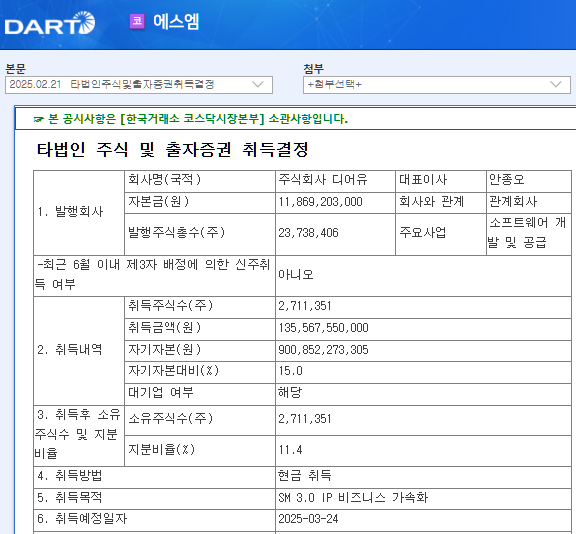
Task: Click the 2. 취득내역 row header
Action: coord(79,351)
